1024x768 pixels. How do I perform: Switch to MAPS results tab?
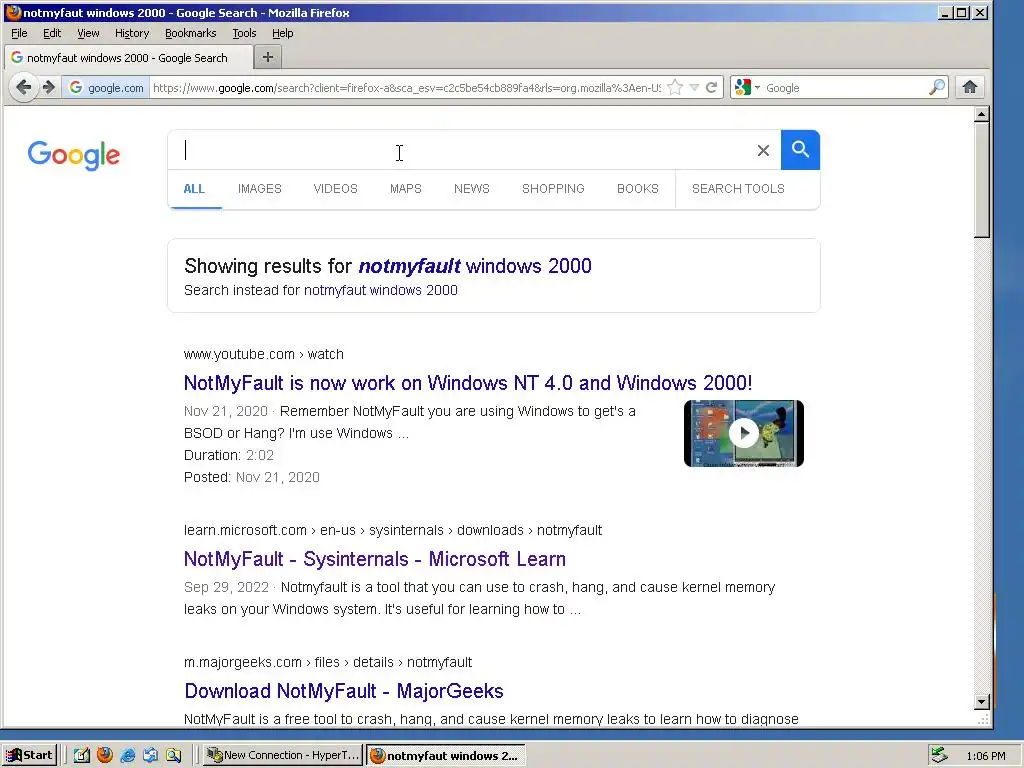pos(406,189)
